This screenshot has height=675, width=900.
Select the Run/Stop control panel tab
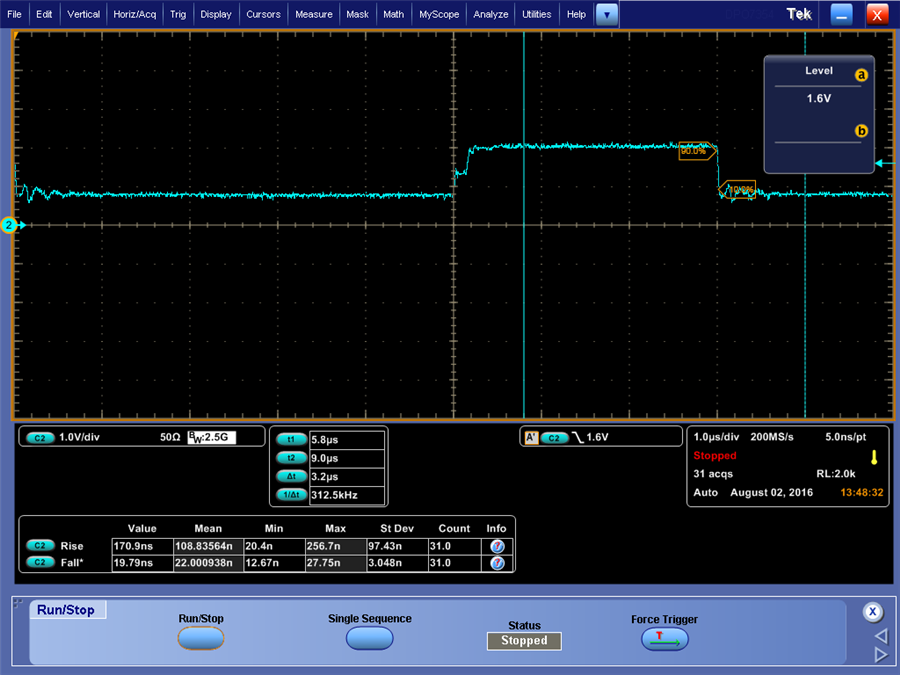(67, 610)
